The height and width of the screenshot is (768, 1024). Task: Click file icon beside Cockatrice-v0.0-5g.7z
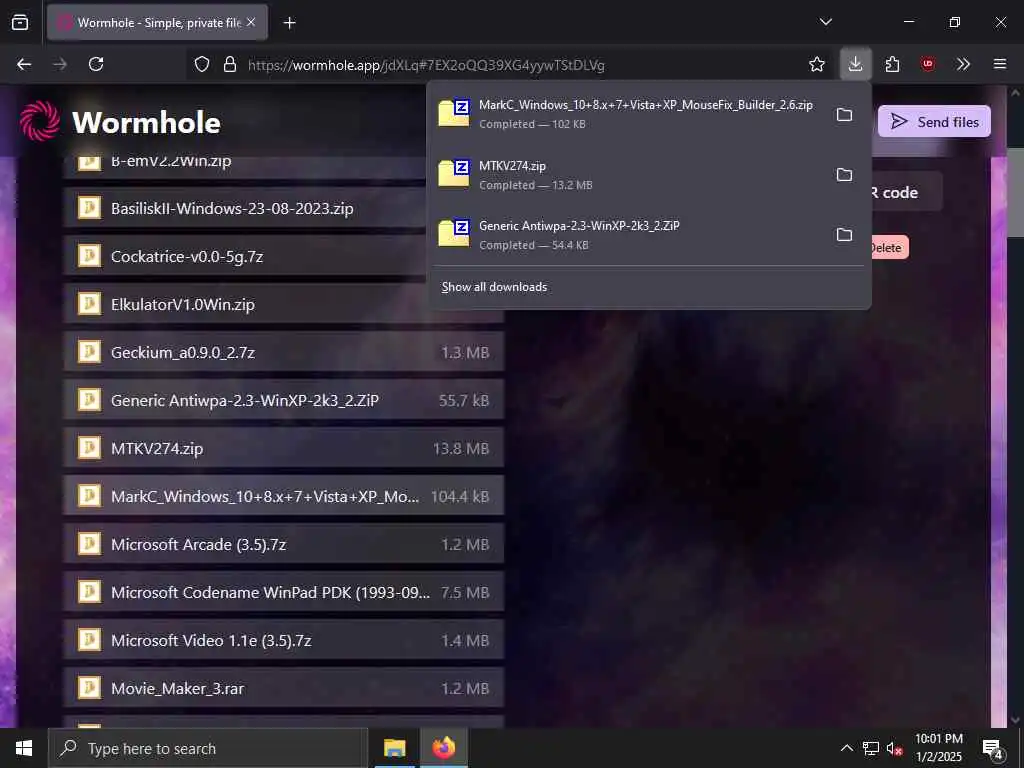tap(89, 256)
